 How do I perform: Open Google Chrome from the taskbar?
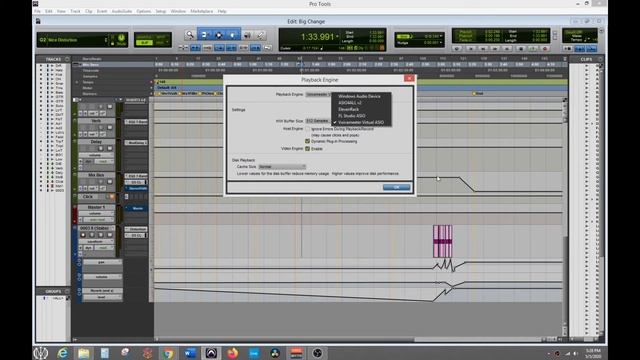point(168,353)
